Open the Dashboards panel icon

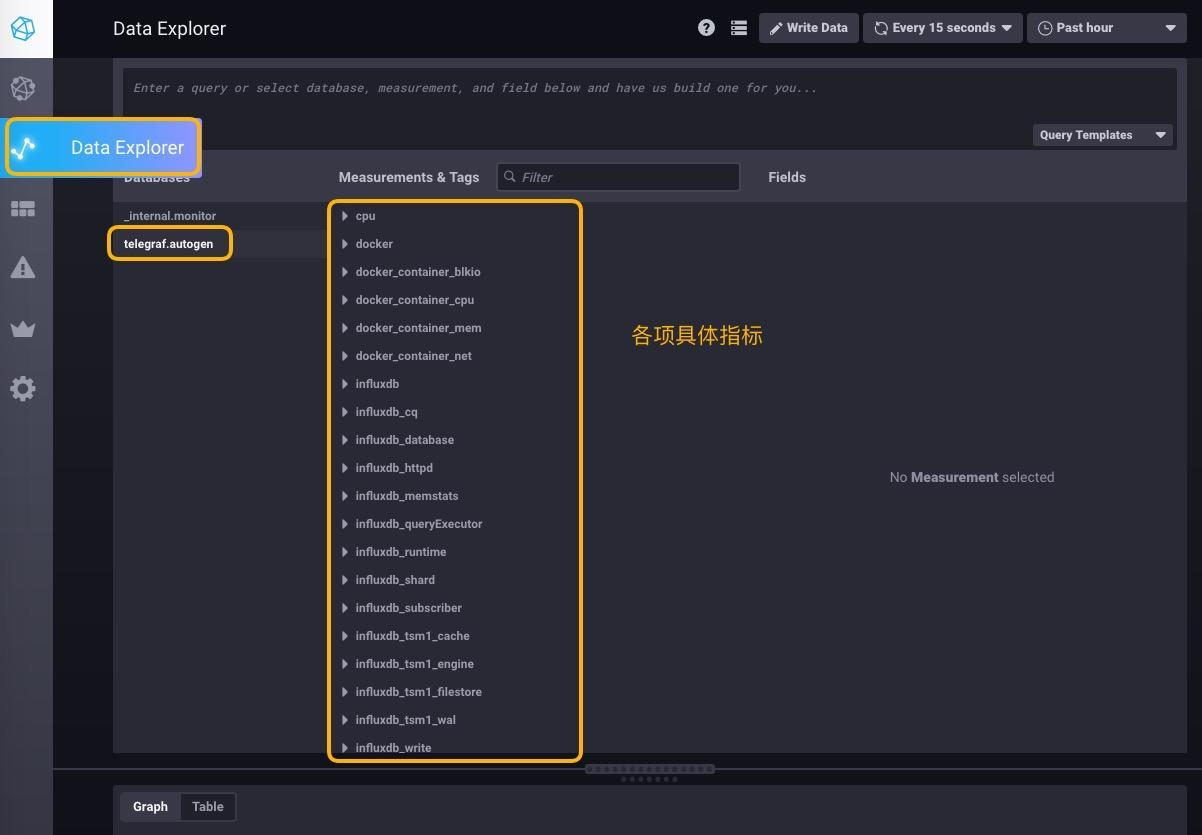[x=23, y=208]
